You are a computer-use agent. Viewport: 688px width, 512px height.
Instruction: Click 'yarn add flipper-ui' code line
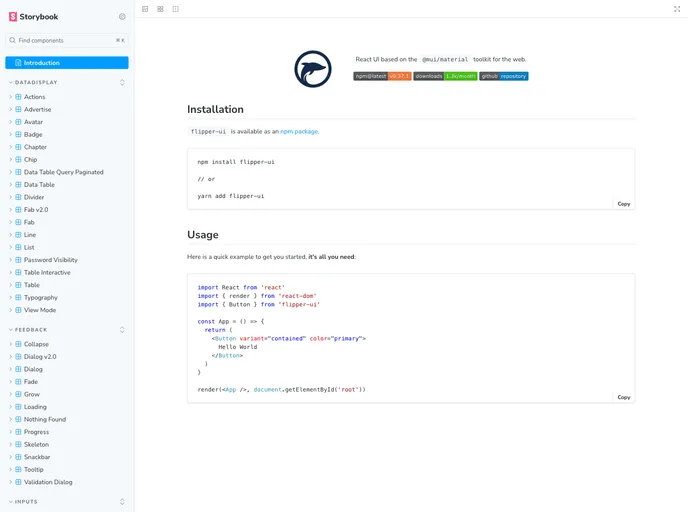pyautogui.click(x=231, y=196)
